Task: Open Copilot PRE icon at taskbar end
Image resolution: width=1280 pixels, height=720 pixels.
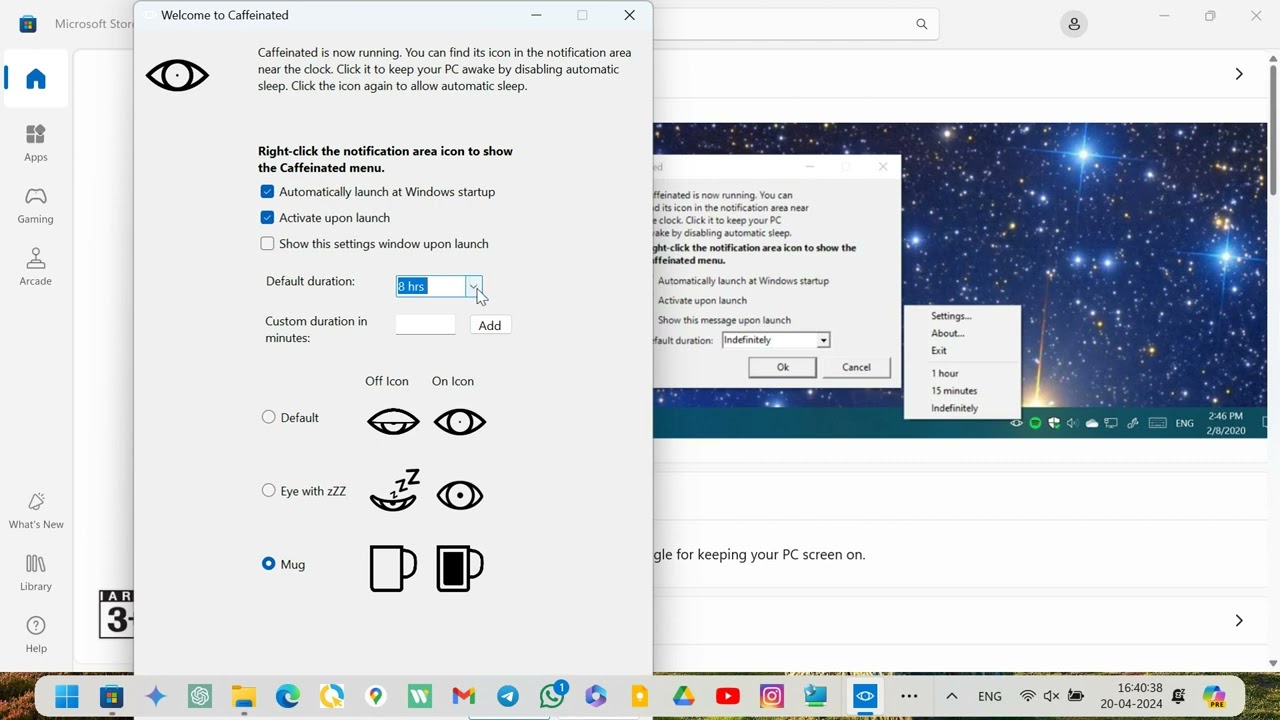Action: pos(1214,696)
